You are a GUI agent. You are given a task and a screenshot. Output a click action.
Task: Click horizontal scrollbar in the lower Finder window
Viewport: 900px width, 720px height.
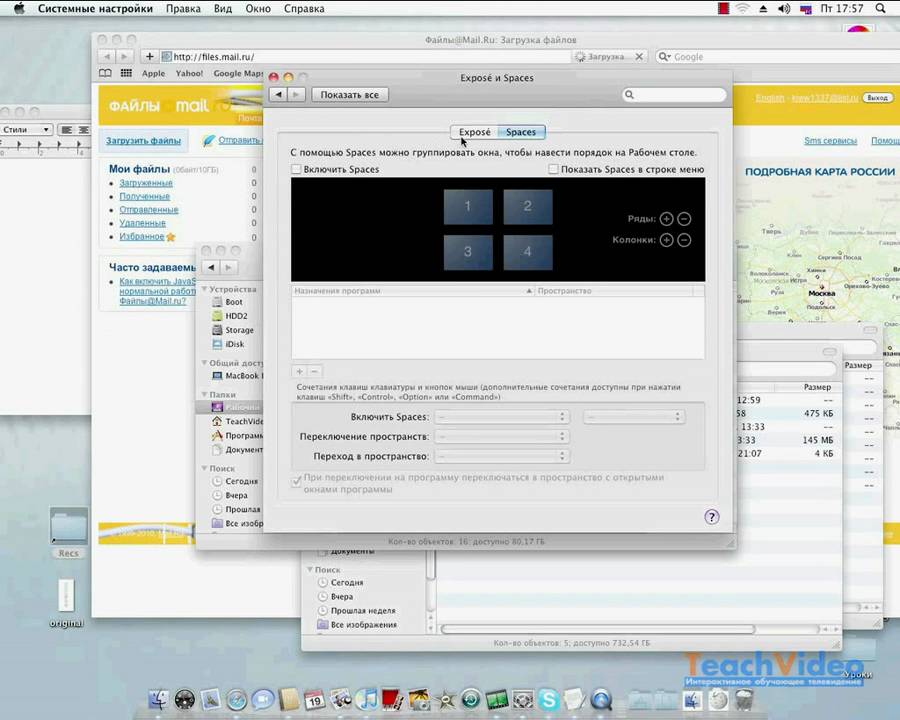[597, 629]
